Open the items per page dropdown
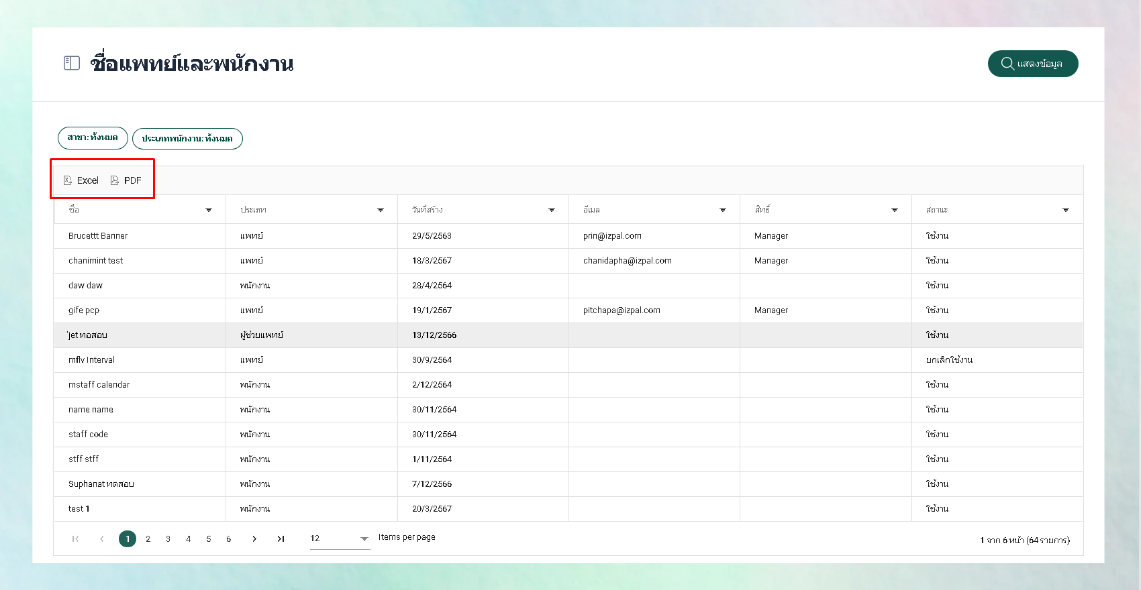 click(340, 538)
